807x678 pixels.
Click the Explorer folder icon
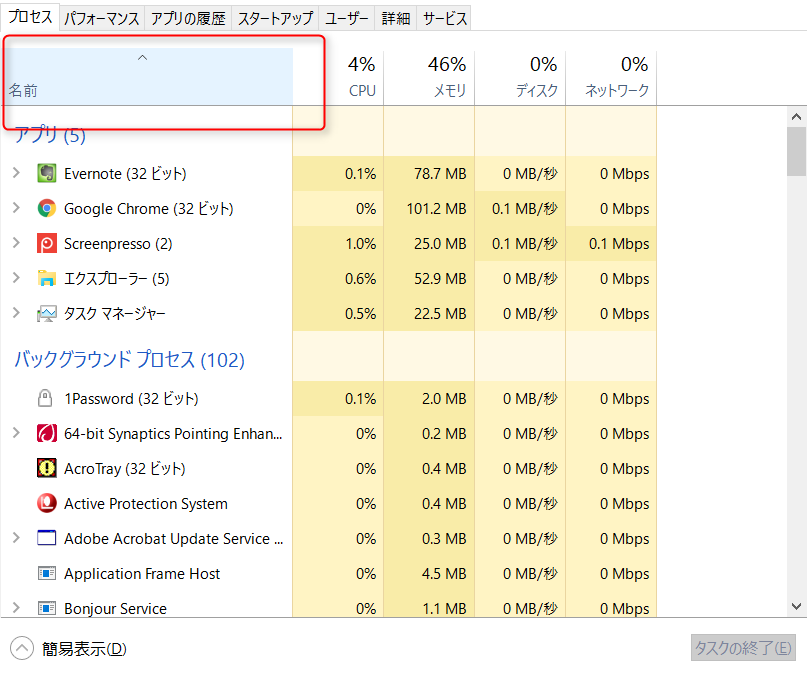46,279
